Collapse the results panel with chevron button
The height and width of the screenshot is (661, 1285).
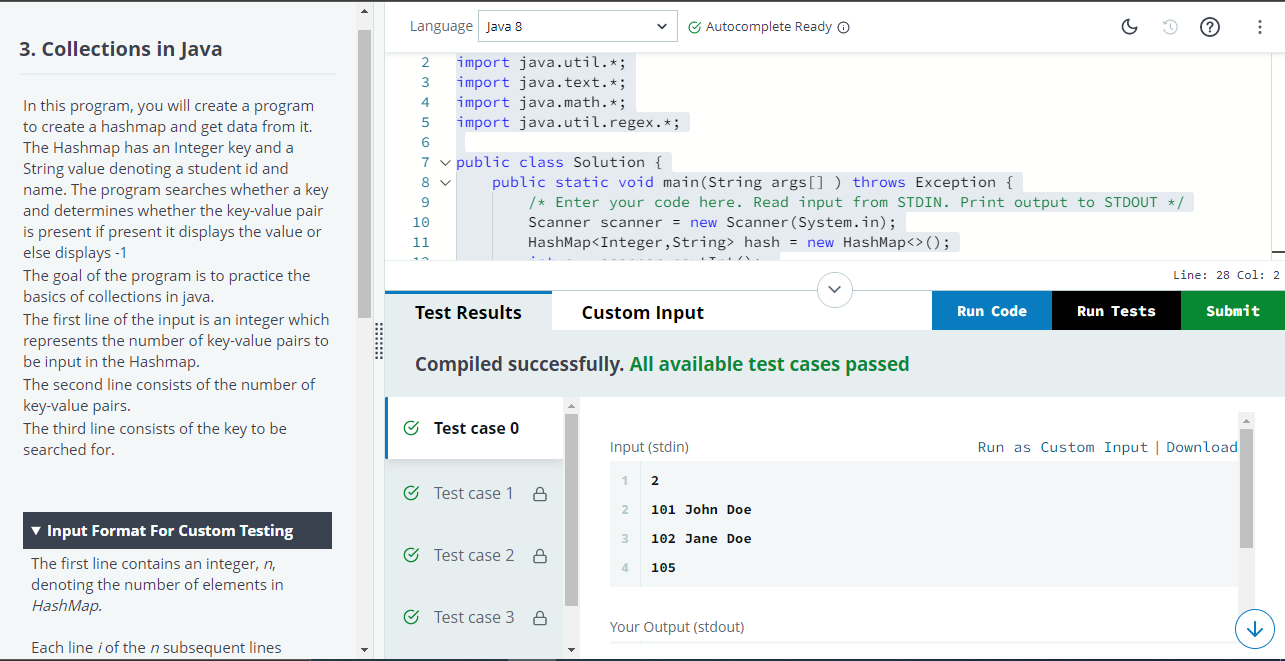[837, 289]
